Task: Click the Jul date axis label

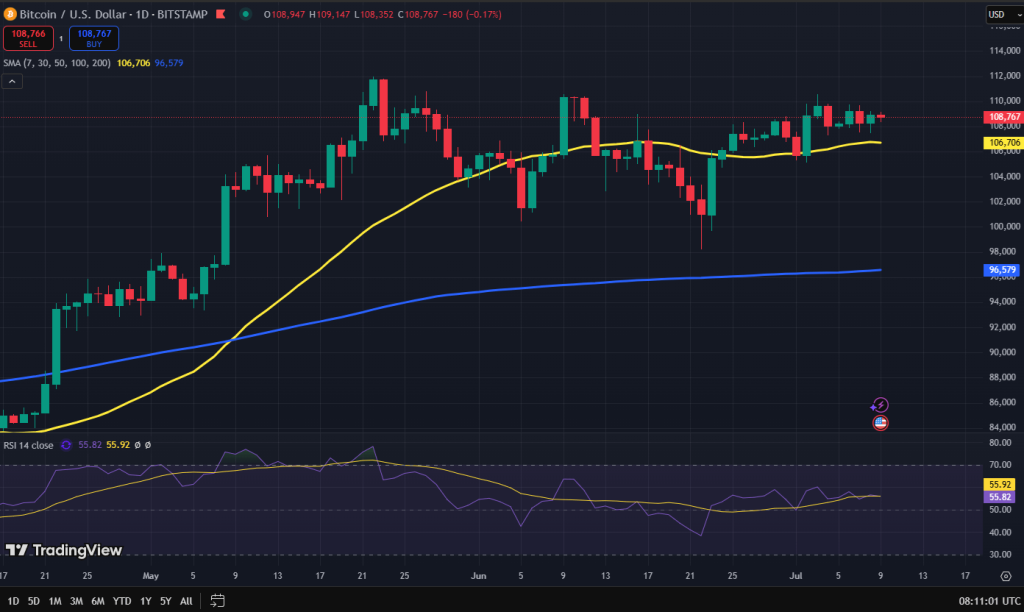Action: tap(795, 576)
